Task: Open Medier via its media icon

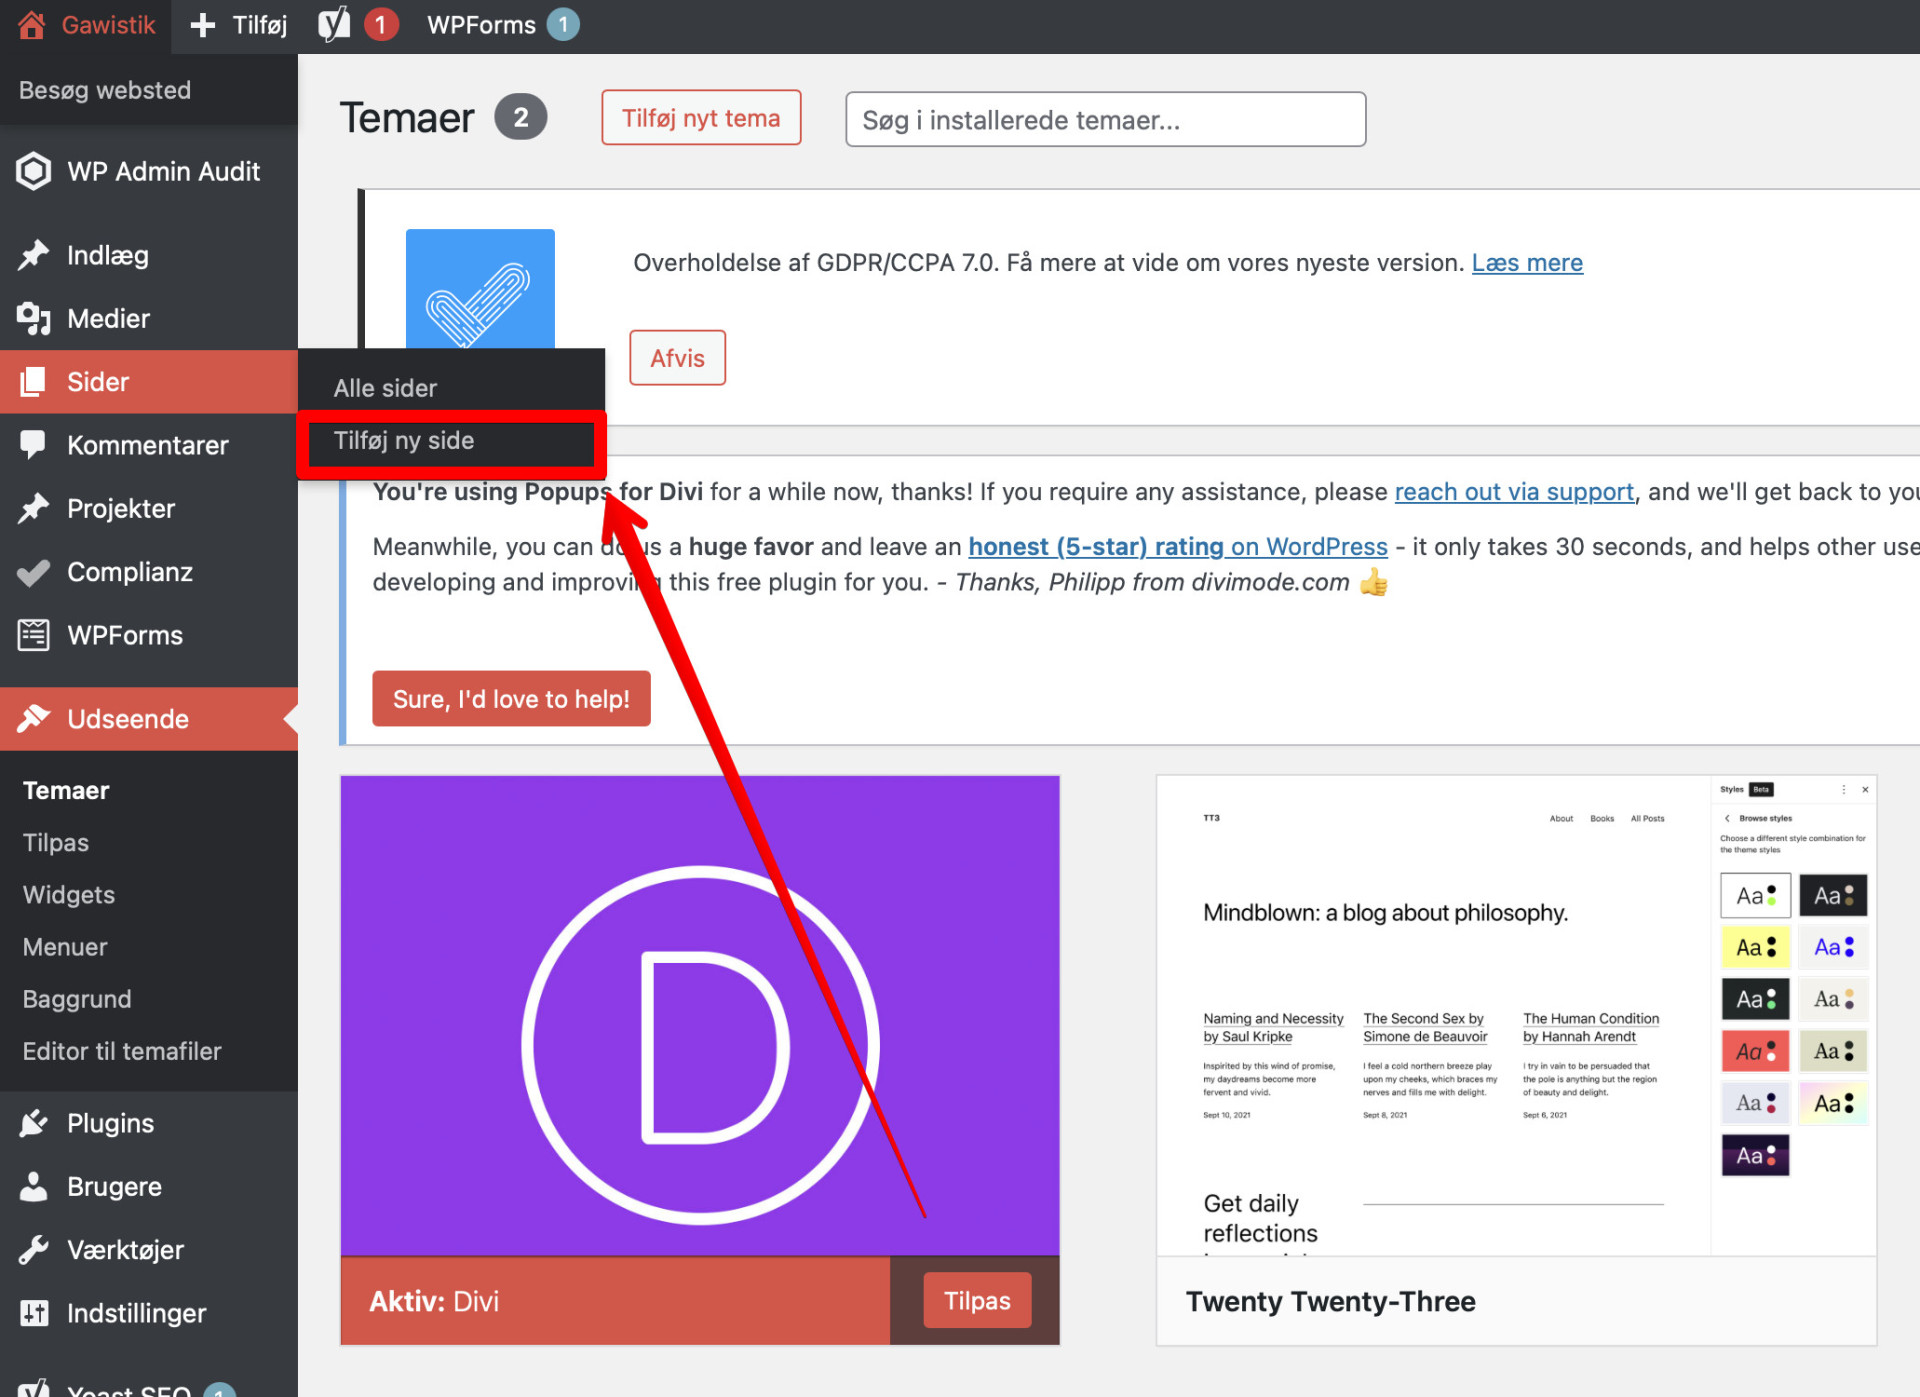Action: tap(33, 319)
